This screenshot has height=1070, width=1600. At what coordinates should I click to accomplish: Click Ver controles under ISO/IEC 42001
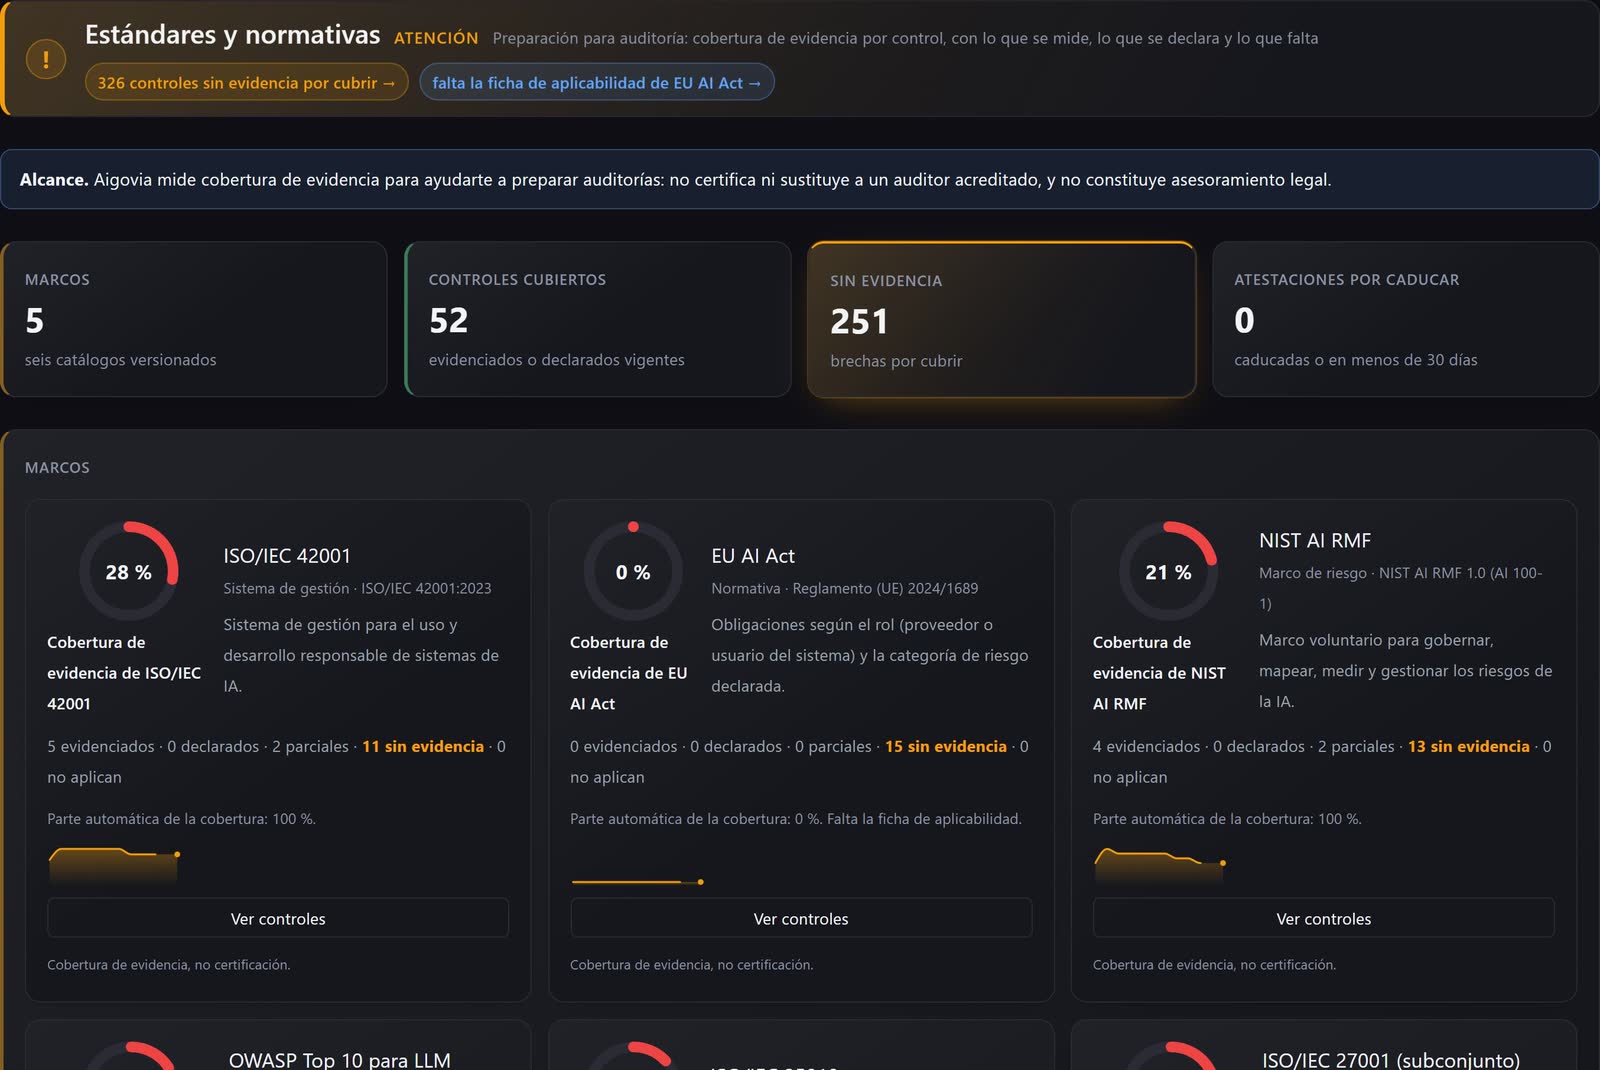tap(278, 918)
